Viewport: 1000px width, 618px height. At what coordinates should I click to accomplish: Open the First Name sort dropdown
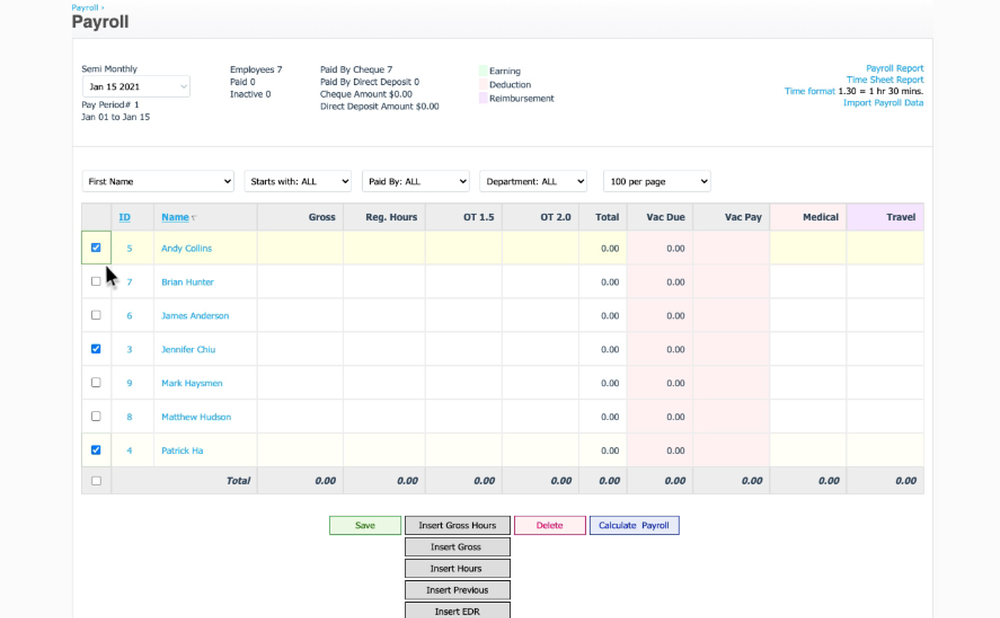[x=157, y=181]
